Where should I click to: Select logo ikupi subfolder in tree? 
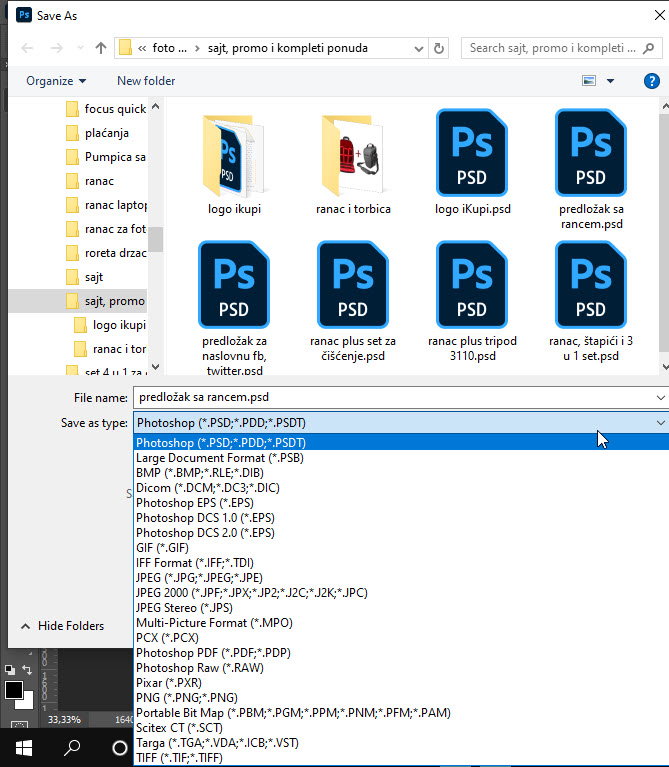(110, 325)
